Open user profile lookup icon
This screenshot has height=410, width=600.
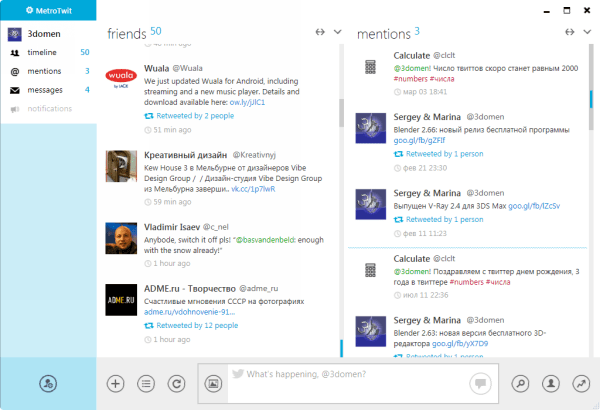coord(551,384)
